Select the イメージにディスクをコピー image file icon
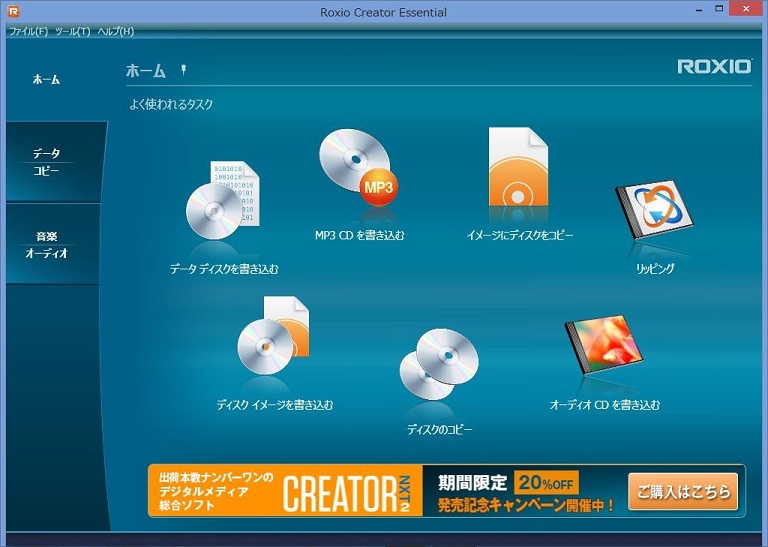The height and width of the screenshot is (547, 768). (x=518, y=167)
